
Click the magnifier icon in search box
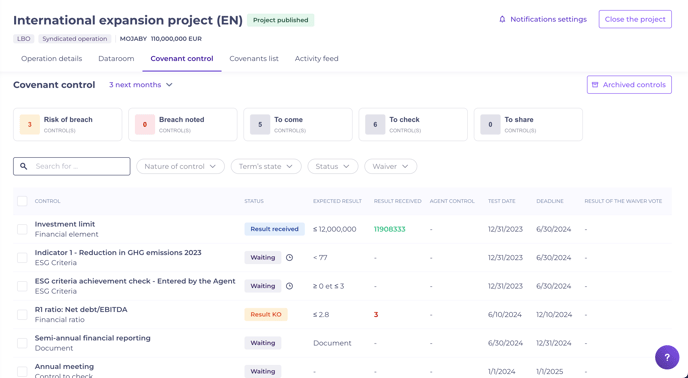pyautogui.click(x=24, y=166)
